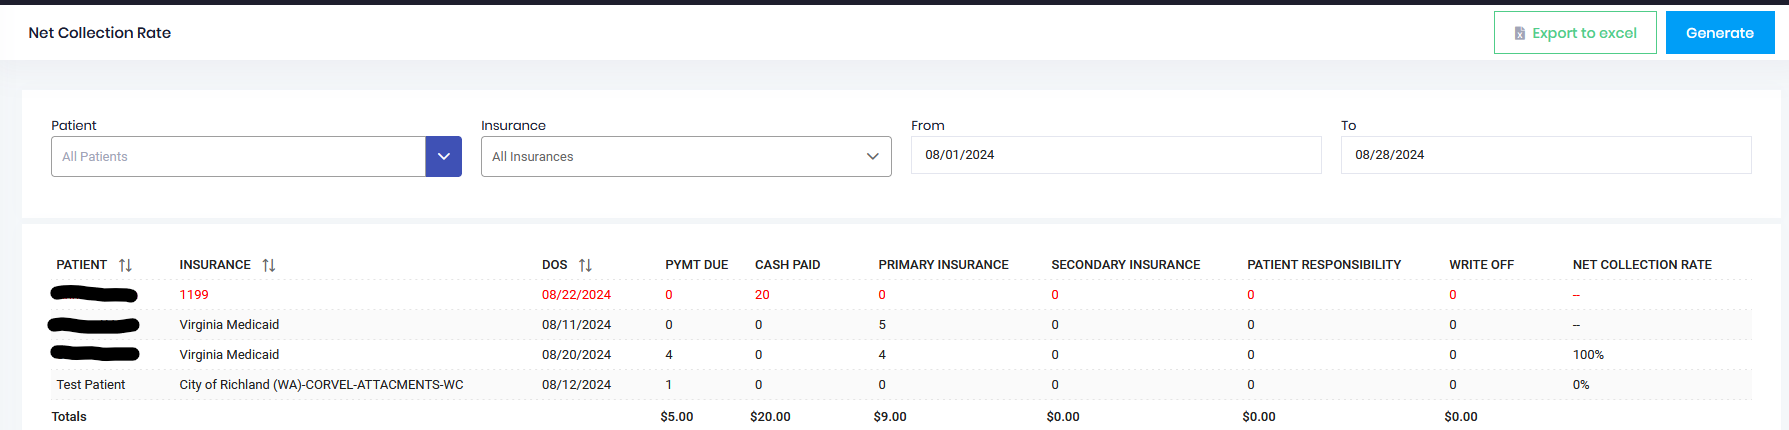Click the 100% net collection rate value
Viewport: 1789px width, 430px height.
(1587, 355)
